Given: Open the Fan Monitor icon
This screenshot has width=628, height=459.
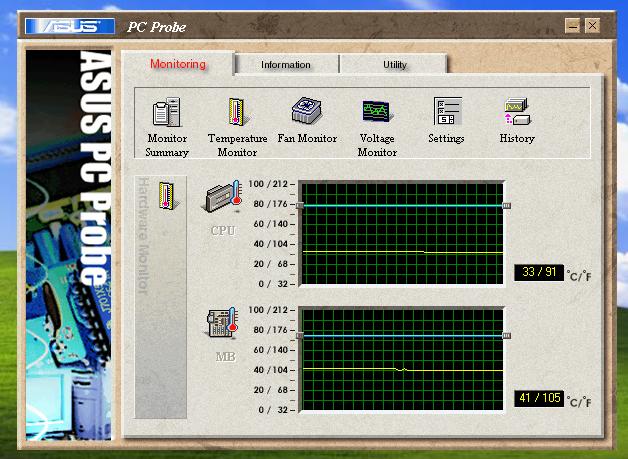Looking at the screenshot, I should pyautogui.click(x=306, y=111).
